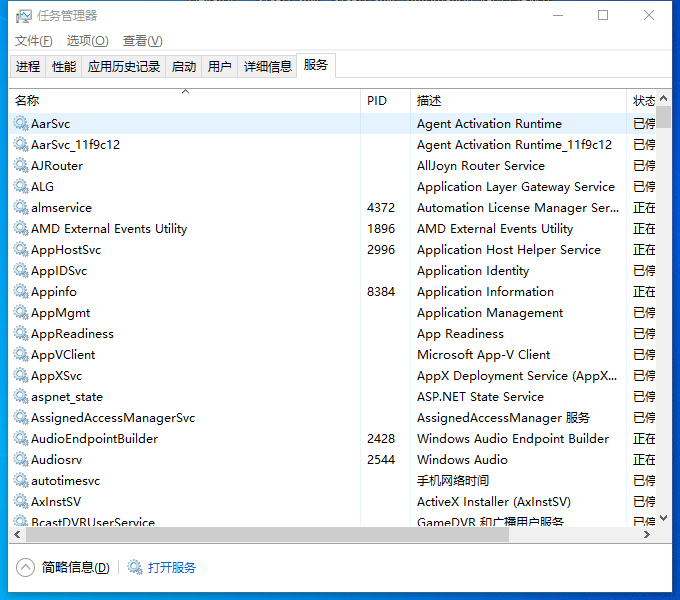Click description '手机网络时间'

coord(453,481)
